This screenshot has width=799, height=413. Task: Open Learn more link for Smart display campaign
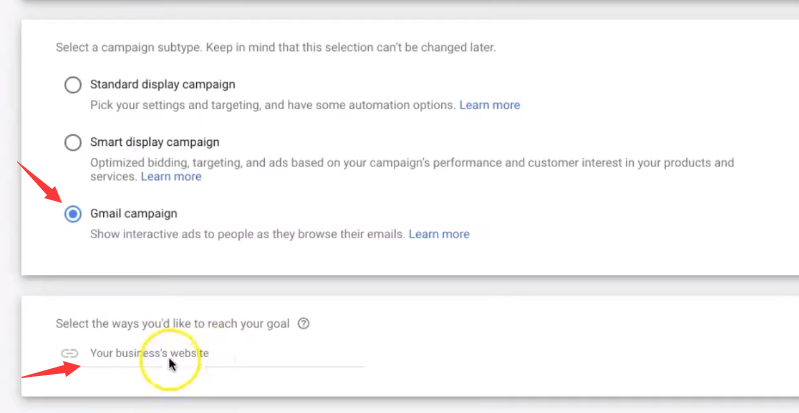171,176
